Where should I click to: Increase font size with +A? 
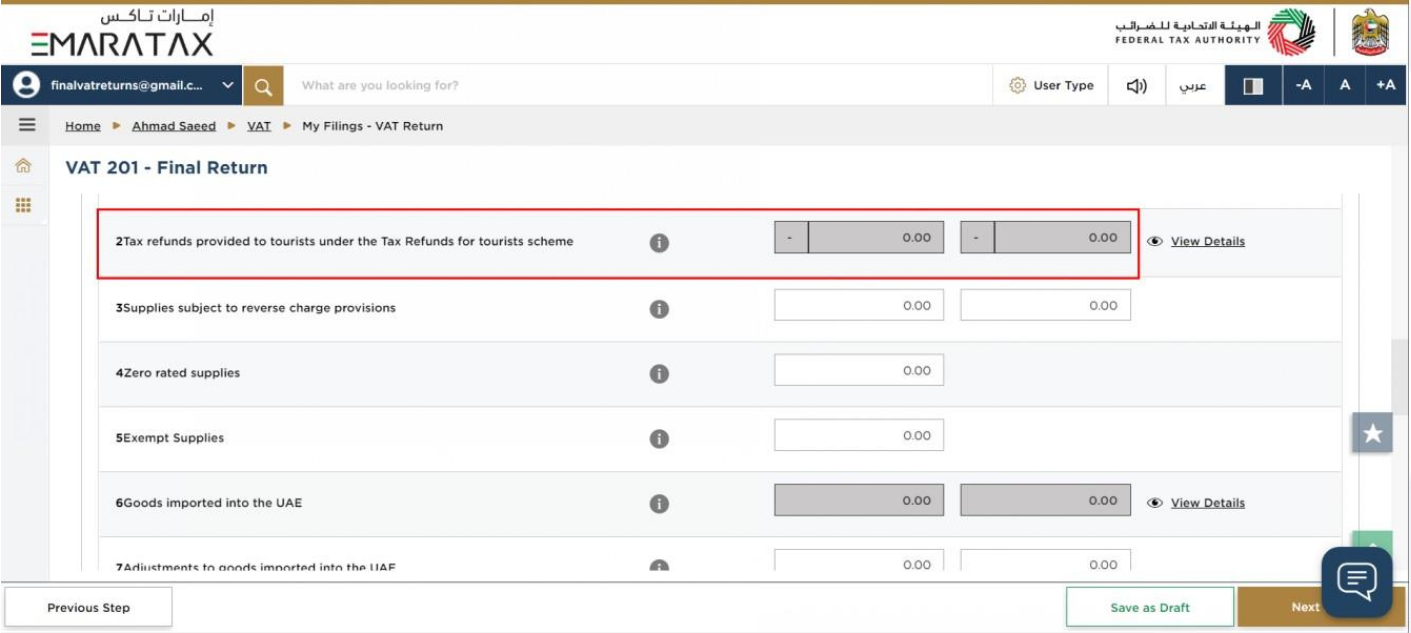tap(1386, 86)
